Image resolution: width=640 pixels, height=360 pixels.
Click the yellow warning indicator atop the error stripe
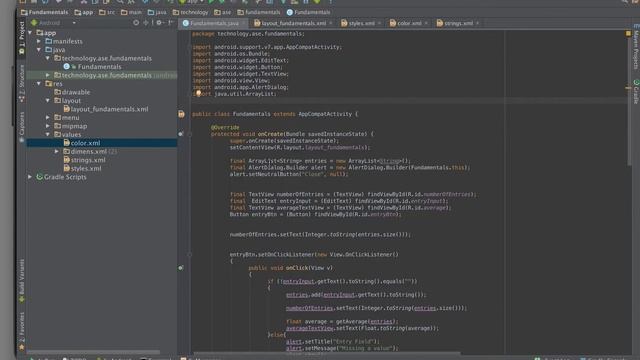click(x=628, y=33)
